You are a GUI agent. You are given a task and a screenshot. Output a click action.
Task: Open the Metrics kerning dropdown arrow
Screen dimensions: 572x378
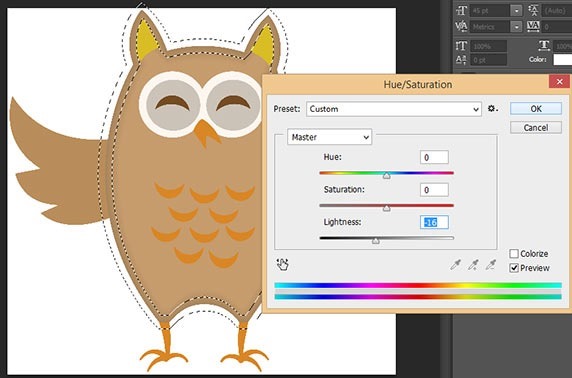pyautogui.click(x=516, y=27)
